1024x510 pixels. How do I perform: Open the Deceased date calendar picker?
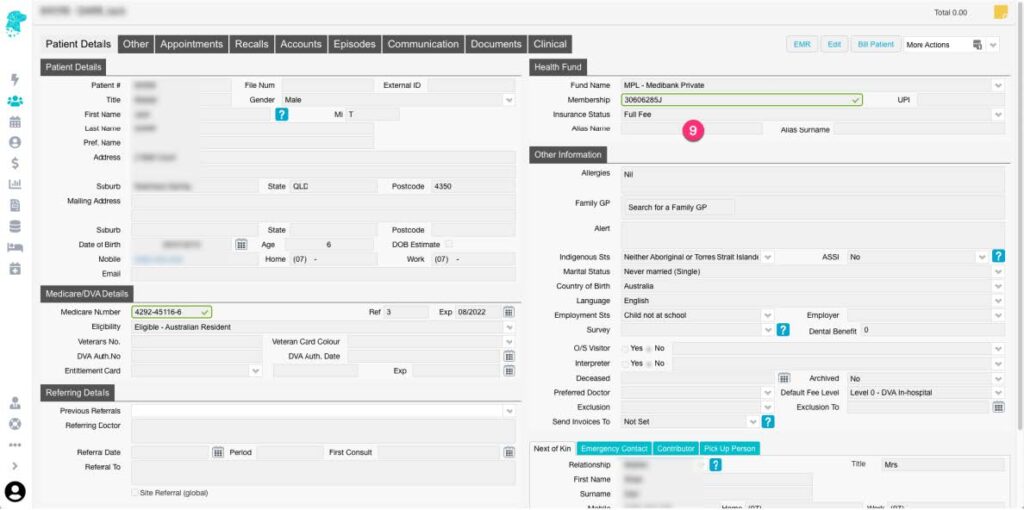(x=784, y=378)
